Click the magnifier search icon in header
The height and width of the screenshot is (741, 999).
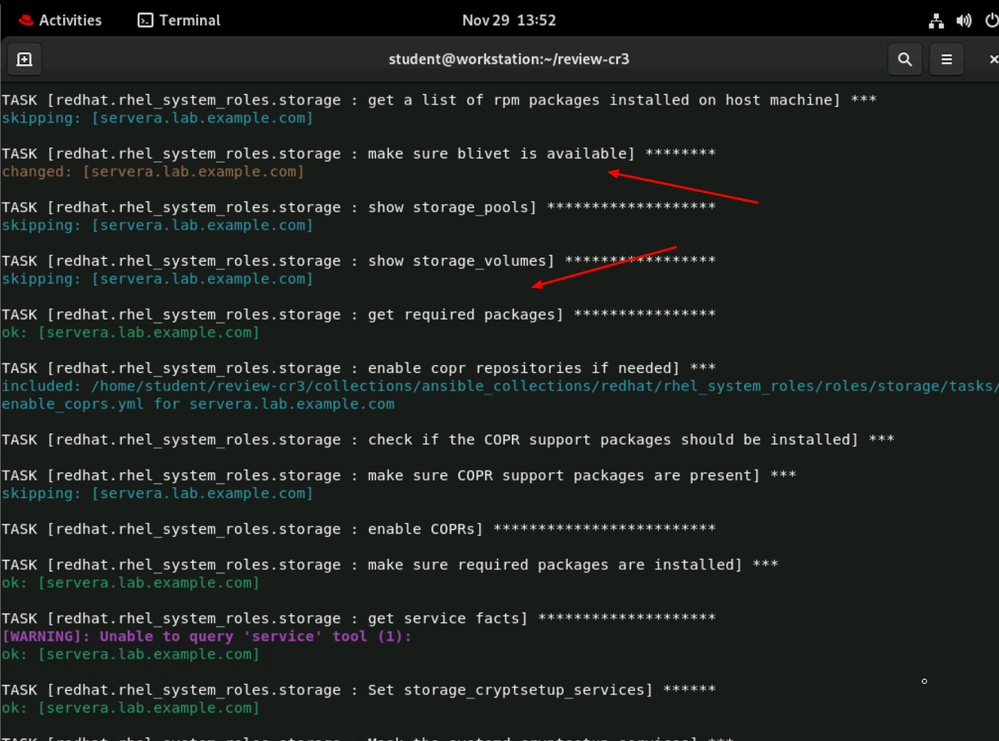[x=905, y=59]
